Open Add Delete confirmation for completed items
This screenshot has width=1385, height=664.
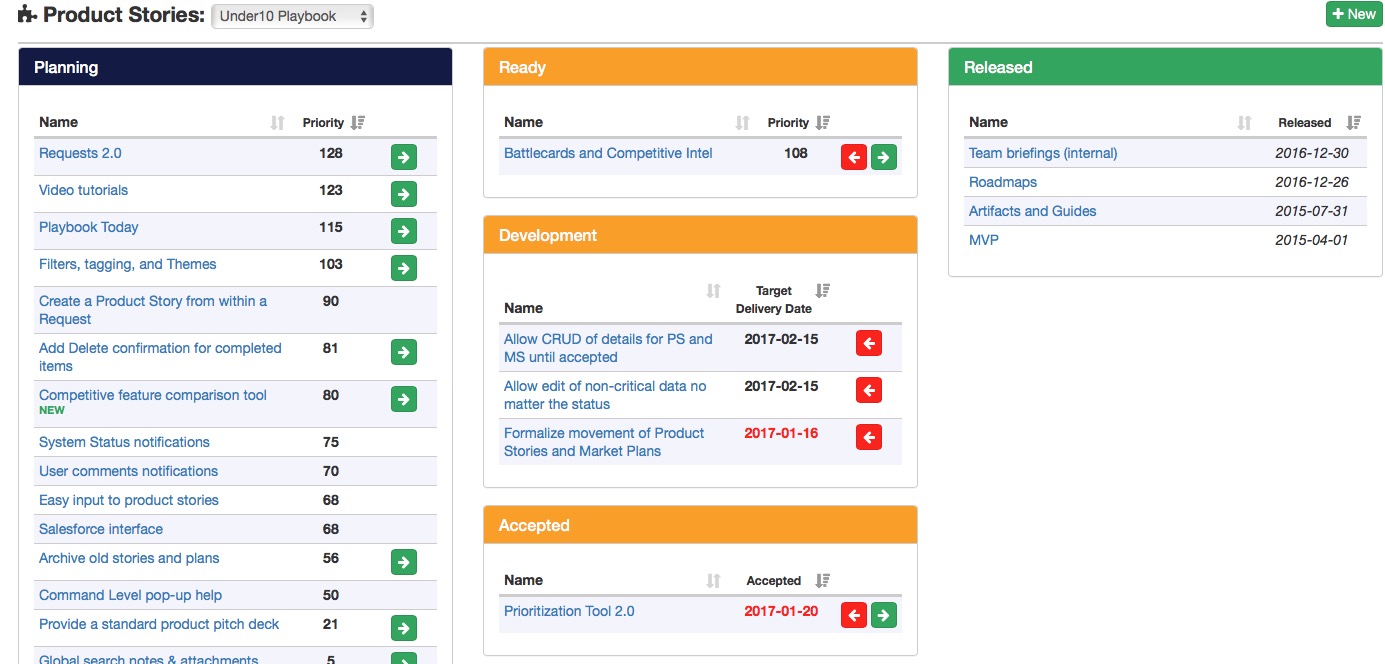pos(160,357)
